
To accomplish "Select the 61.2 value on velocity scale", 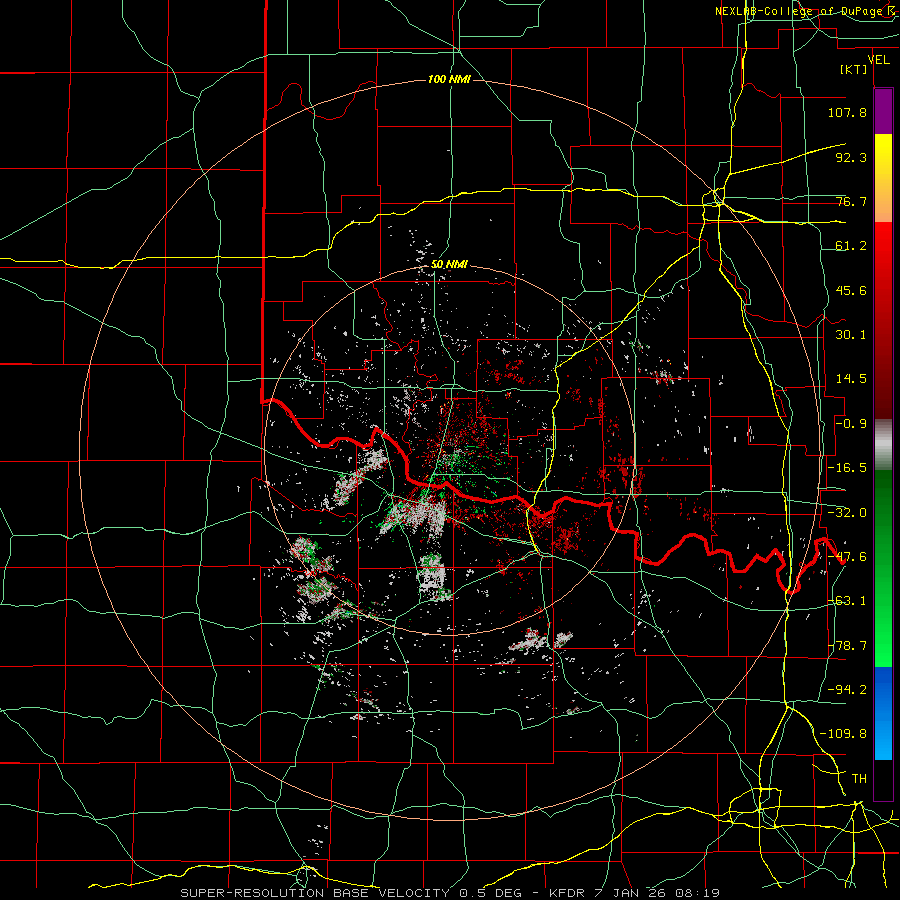I will pos(851,246).
